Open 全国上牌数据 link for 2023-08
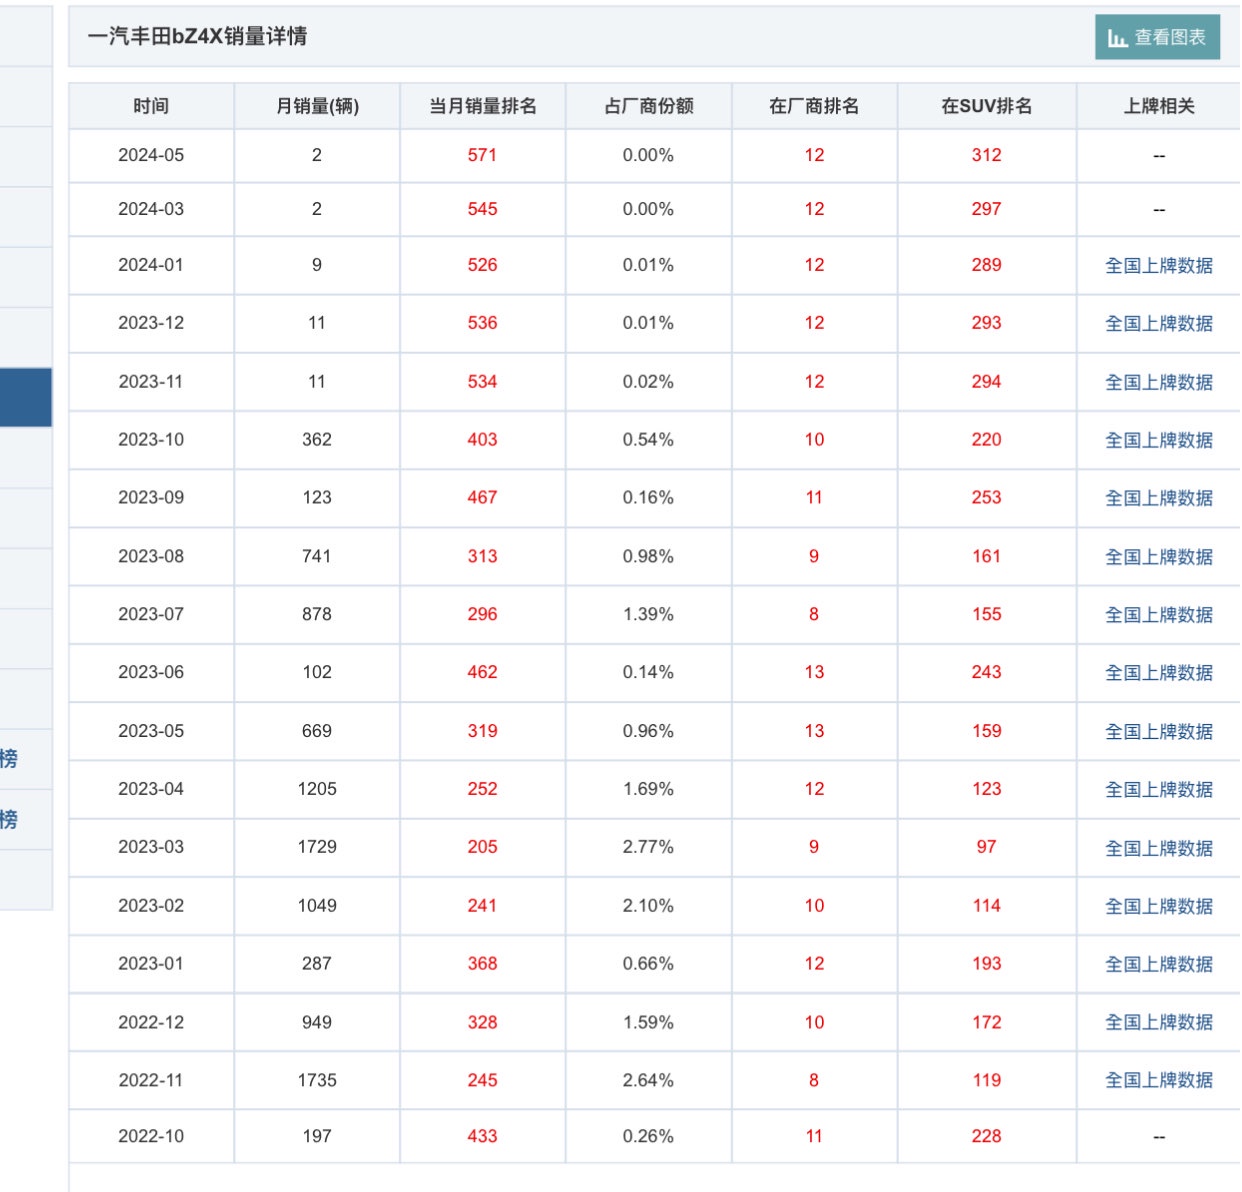 pyautogui.click(x=1159, y=557)
